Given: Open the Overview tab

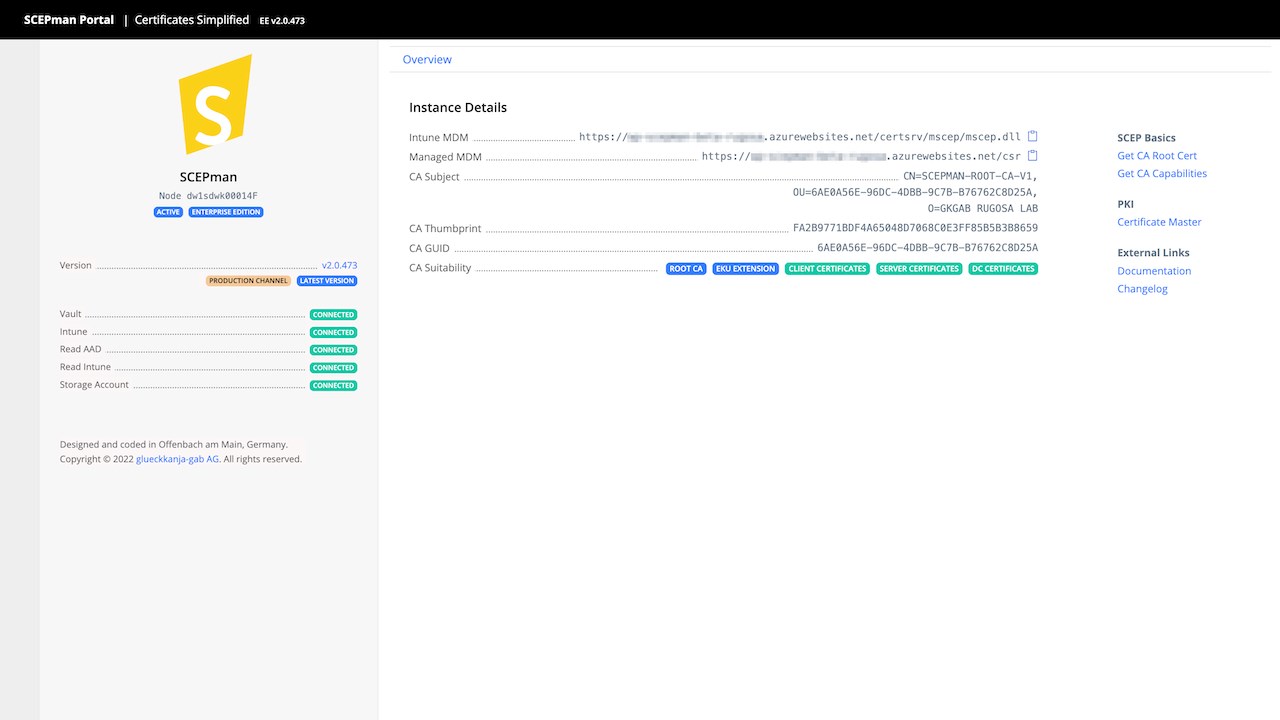Looking at the screenshot, I should click(x=427, y=60).
